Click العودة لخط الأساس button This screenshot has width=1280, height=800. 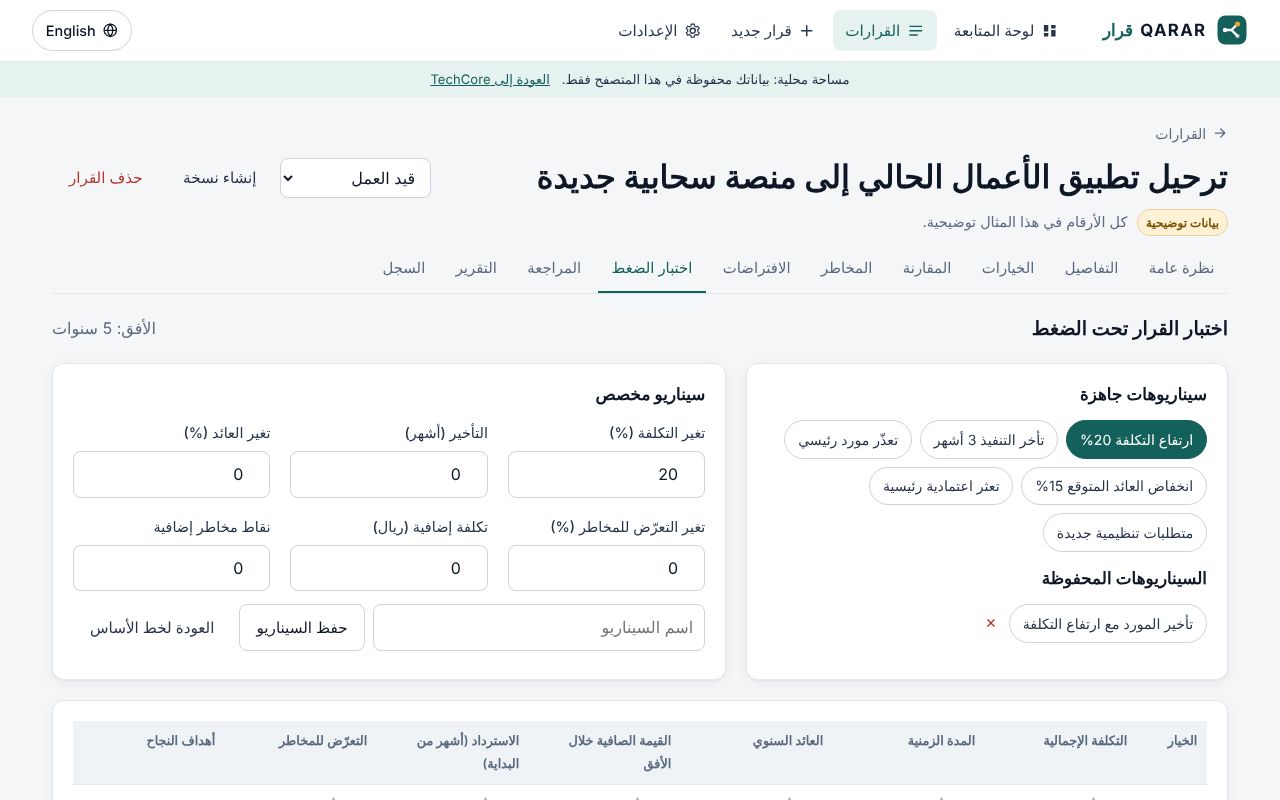tap(152, 627)
